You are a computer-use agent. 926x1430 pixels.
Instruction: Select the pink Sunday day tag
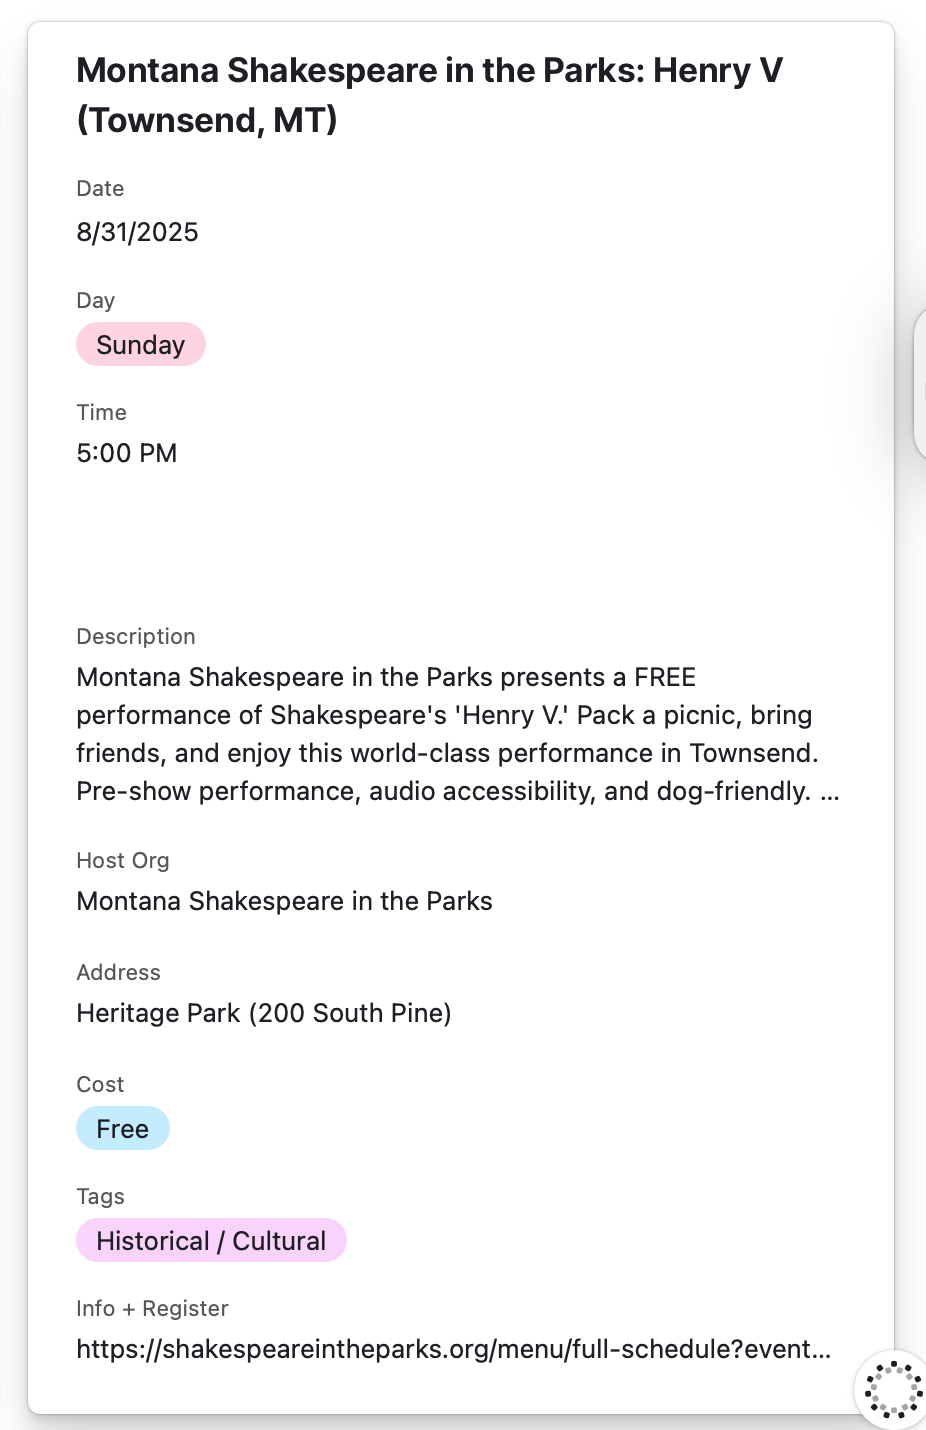141,345
